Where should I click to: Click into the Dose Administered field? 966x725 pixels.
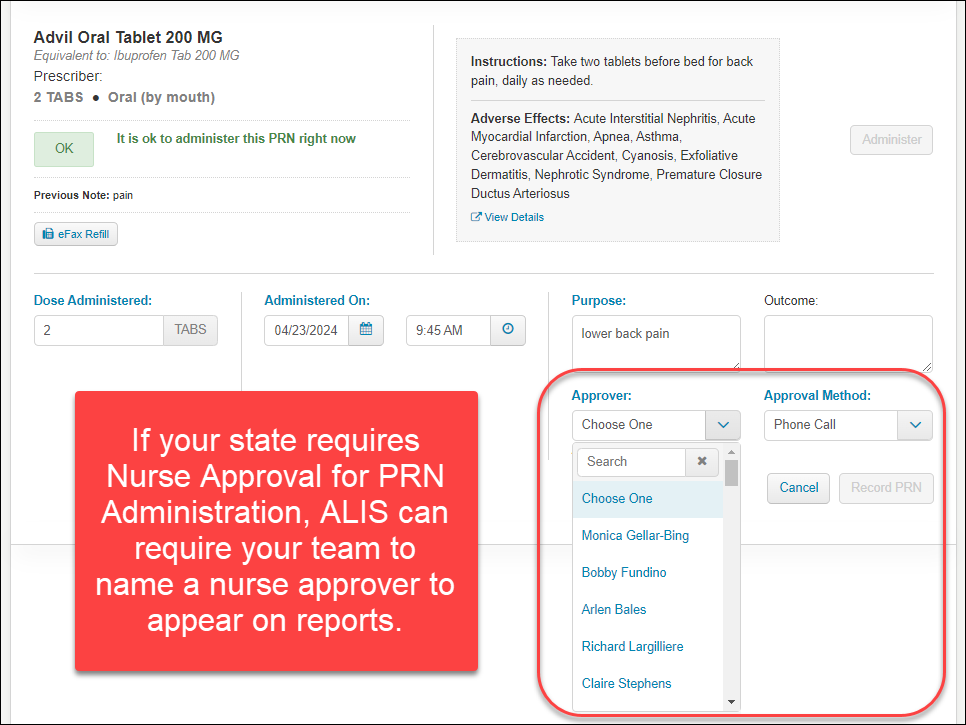coord(98,331)
